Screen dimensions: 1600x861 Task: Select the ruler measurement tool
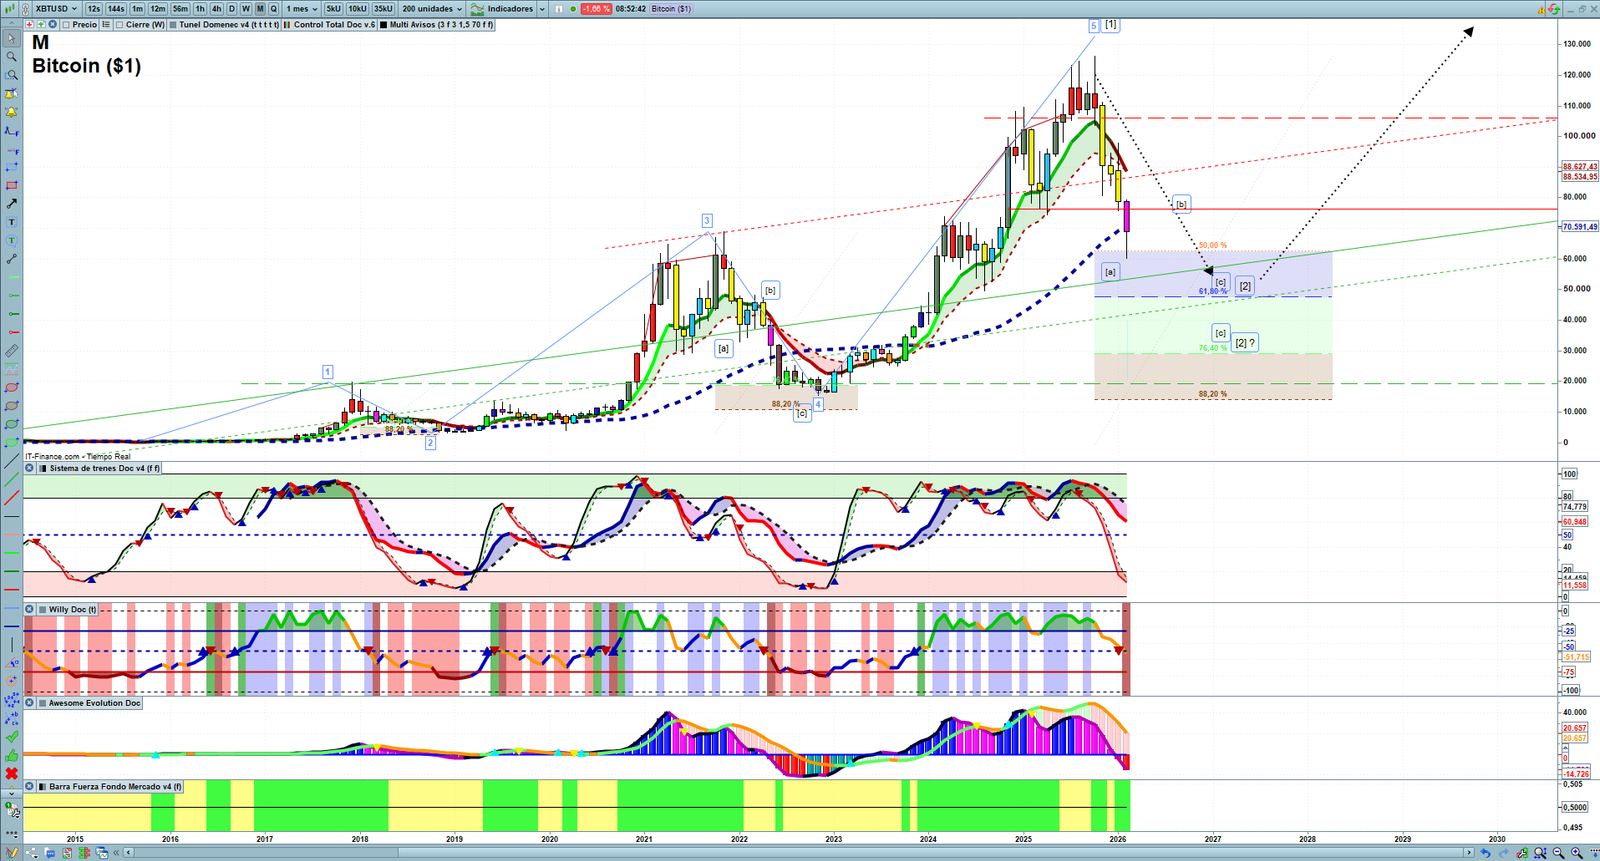coord(11,351)
